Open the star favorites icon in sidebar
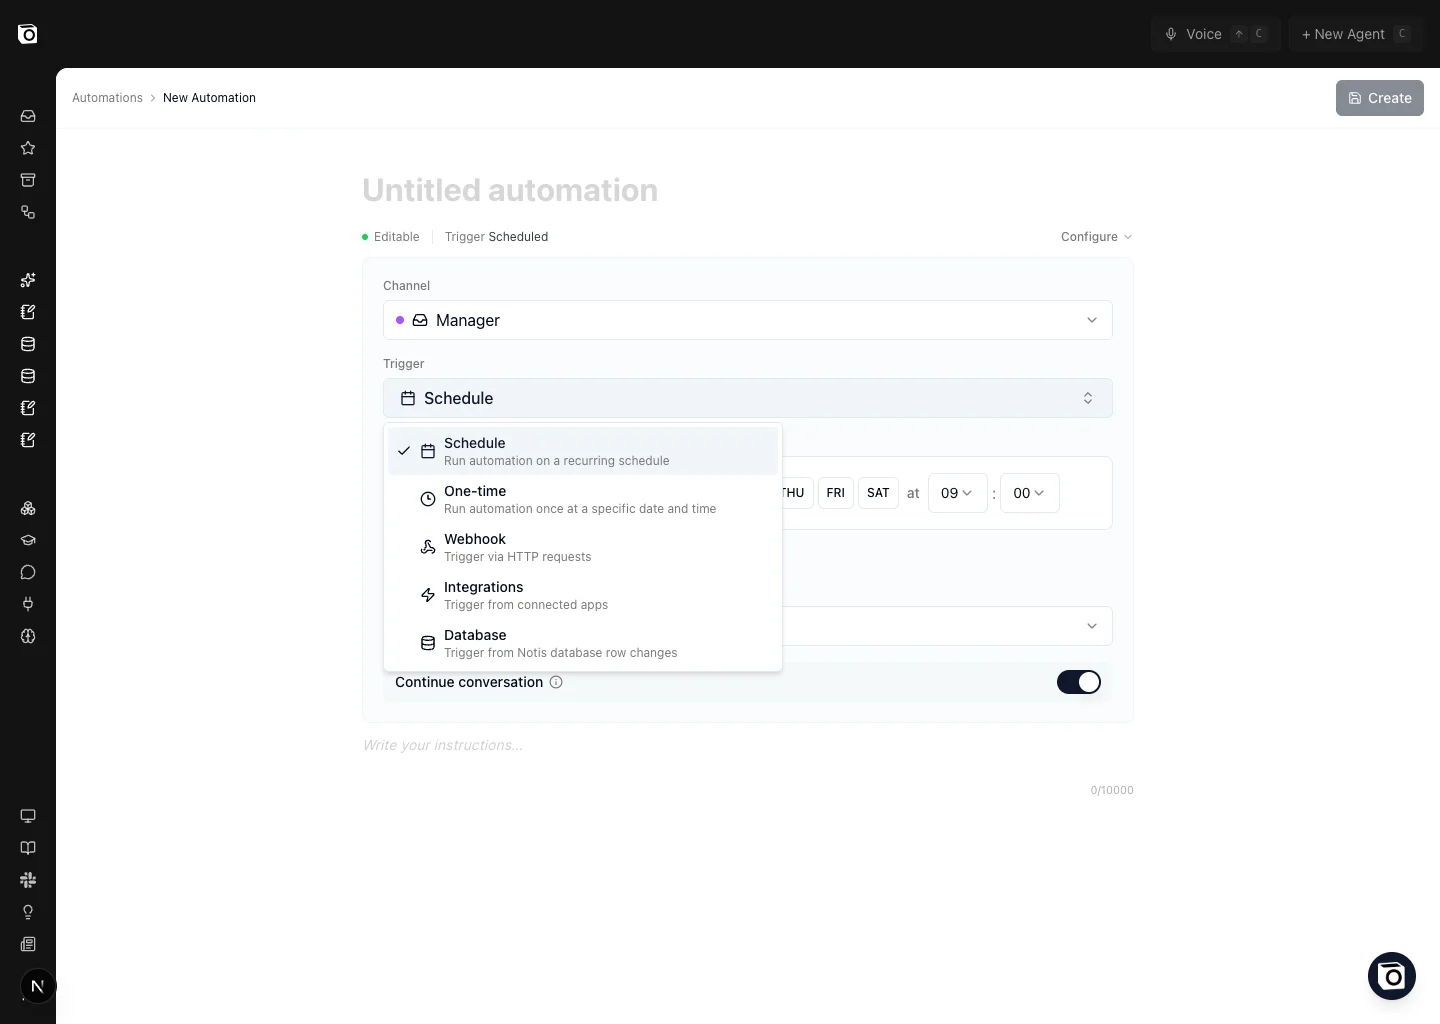 (28, 148)
